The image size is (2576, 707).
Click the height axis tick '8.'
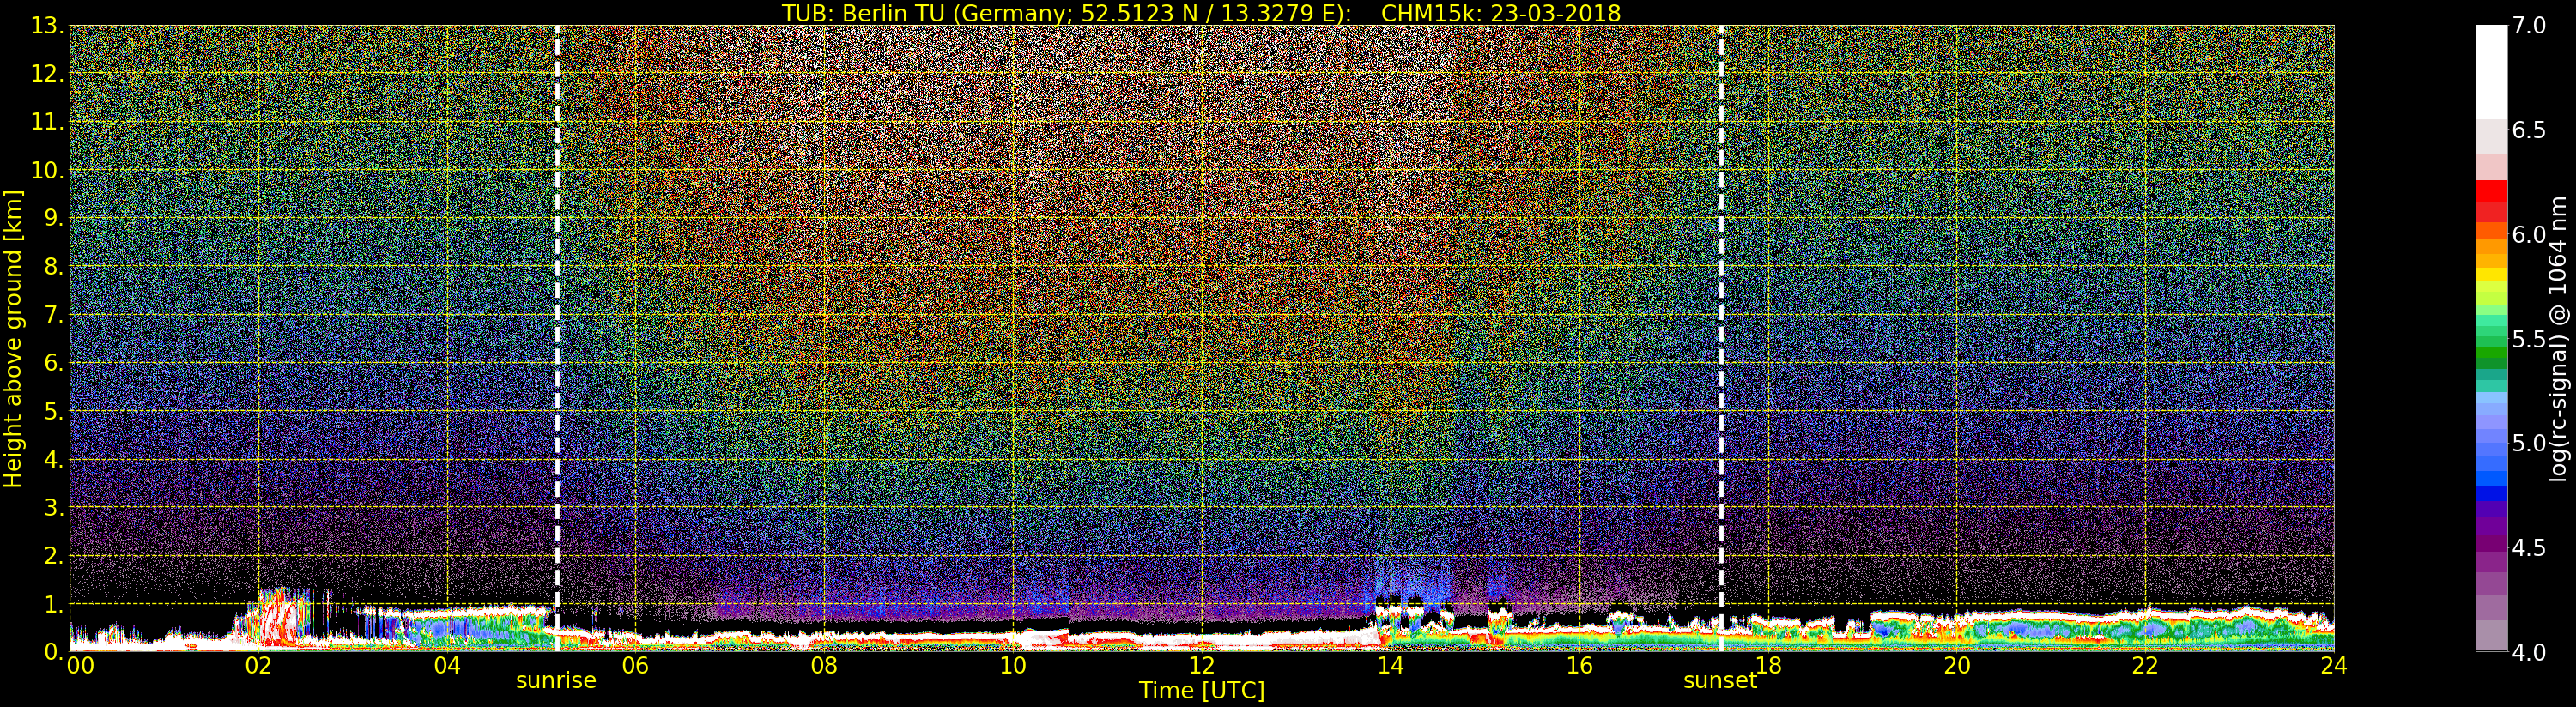[54, 267]
